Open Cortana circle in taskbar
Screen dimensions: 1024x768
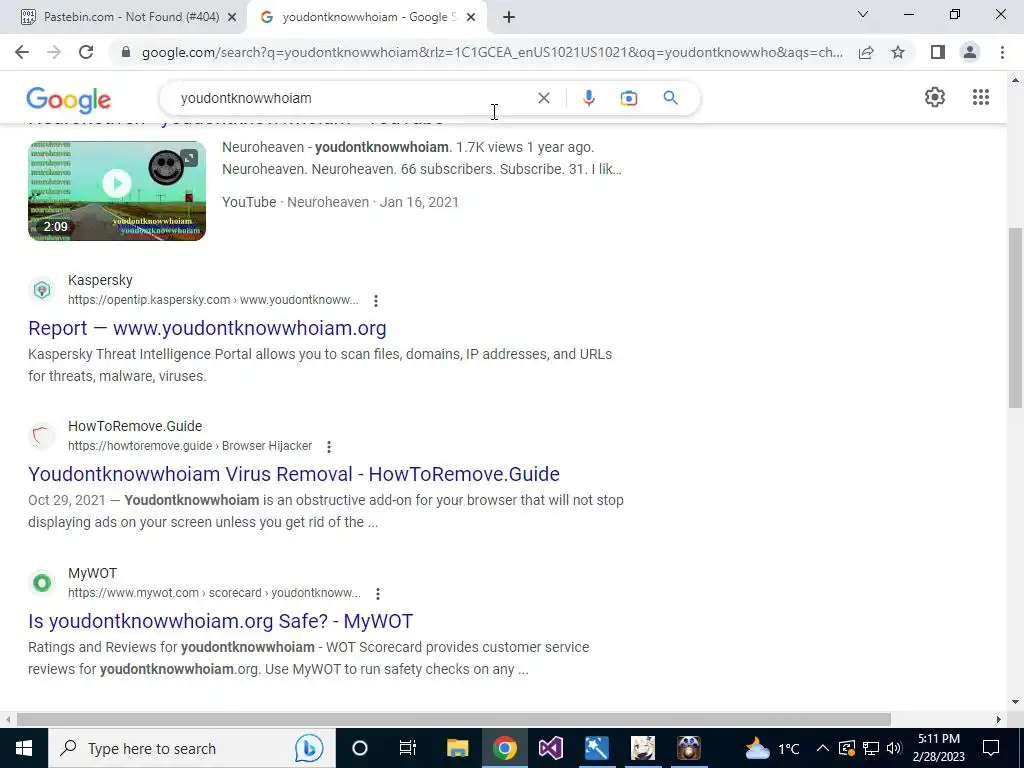[x=359, y=748]
